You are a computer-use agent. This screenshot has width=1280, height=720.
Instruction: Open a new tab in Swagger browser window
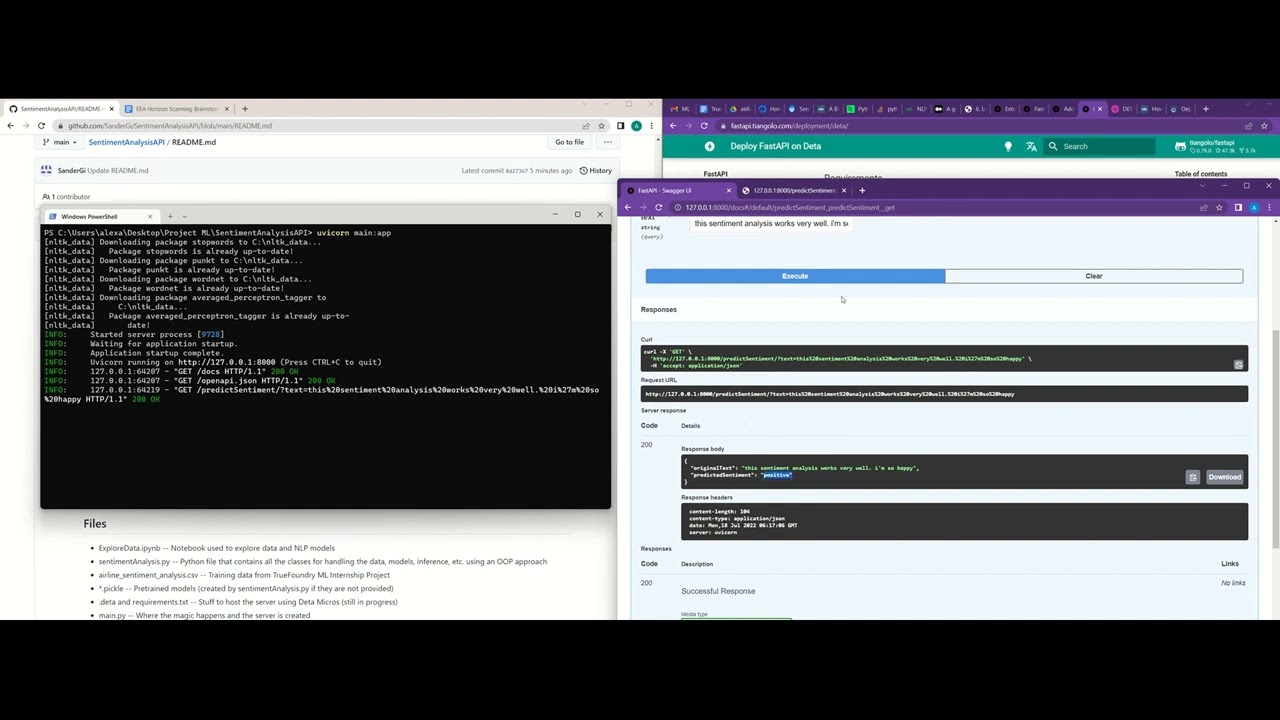click(x=862, y=190)
